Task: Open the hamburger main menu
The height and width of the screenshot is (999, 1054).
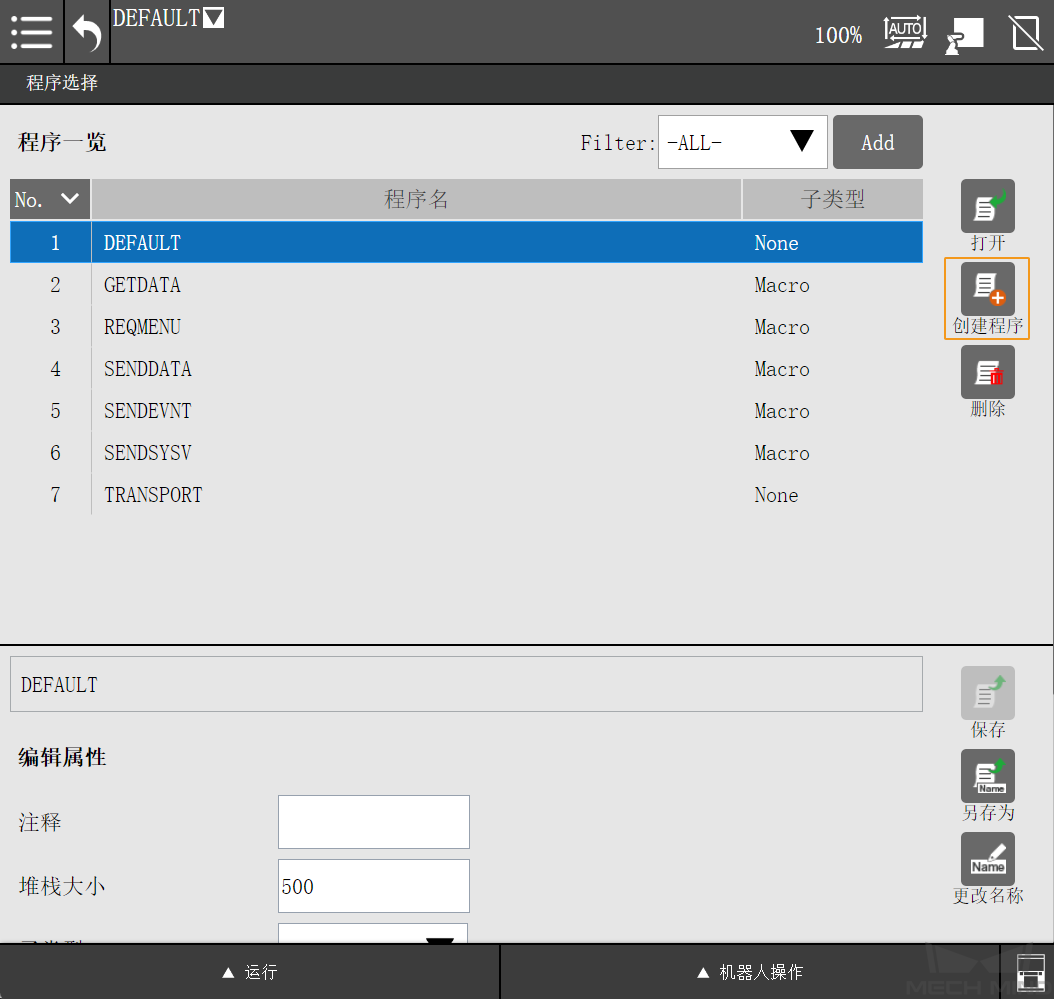Action: 32,32
